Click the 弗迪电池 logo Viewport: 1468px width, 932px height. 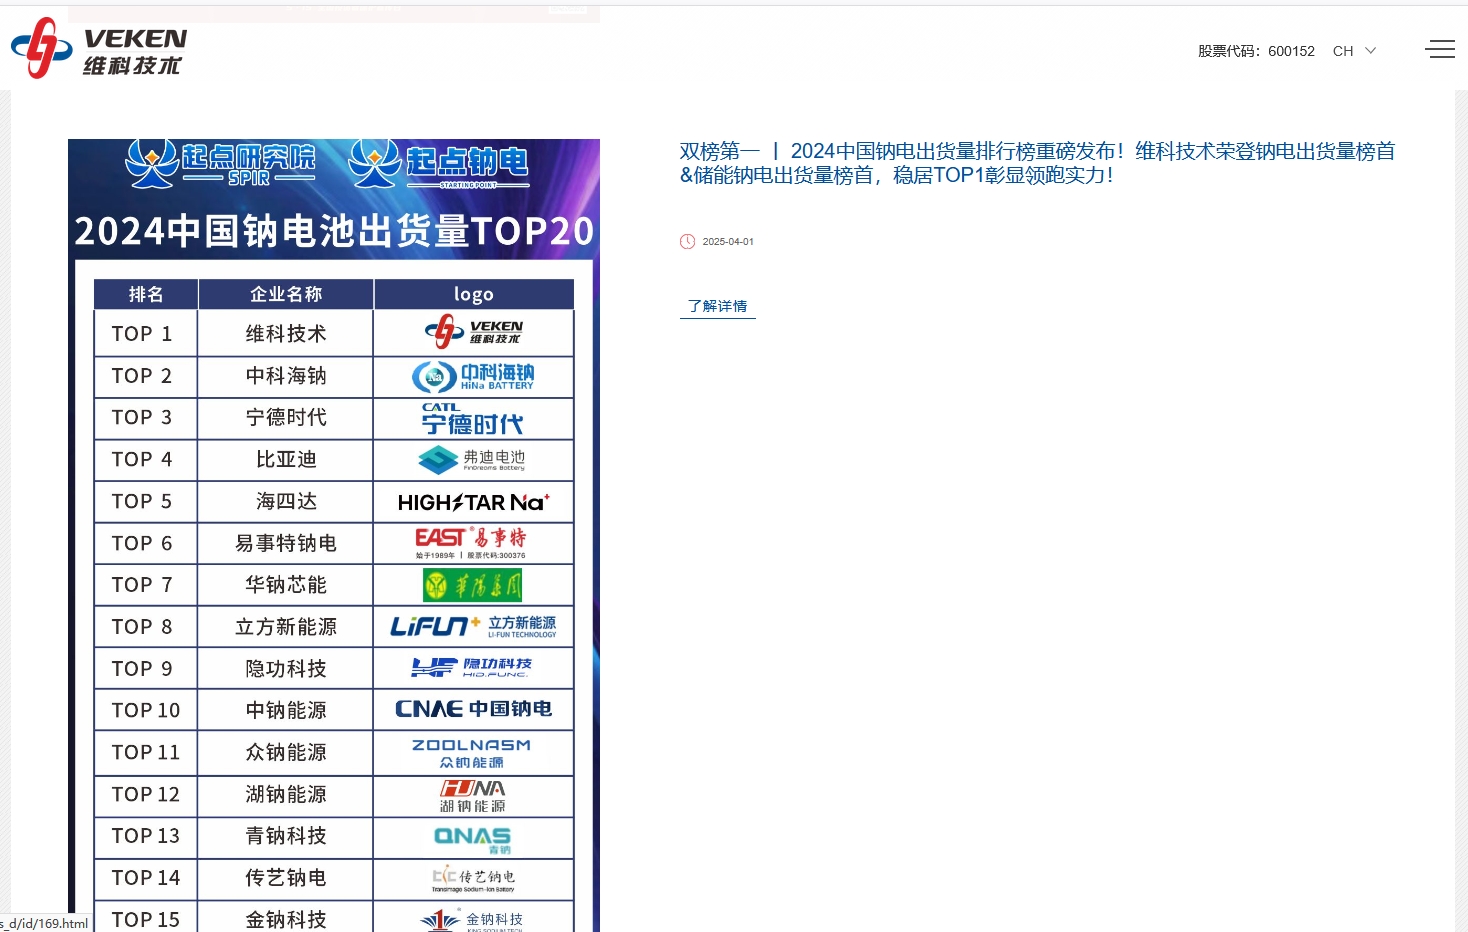[472, 460]
